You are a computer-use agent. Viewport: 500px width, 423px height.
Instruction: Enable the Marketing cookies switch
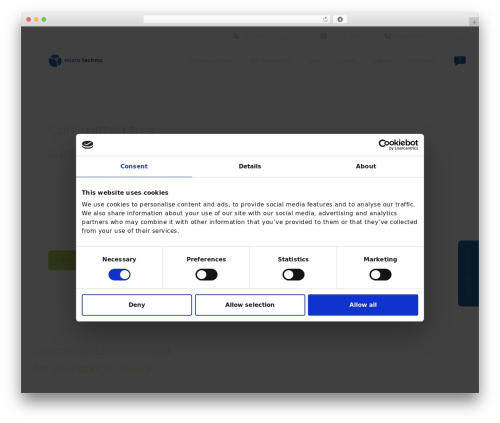pyautogui.click(x=380, y=275)
